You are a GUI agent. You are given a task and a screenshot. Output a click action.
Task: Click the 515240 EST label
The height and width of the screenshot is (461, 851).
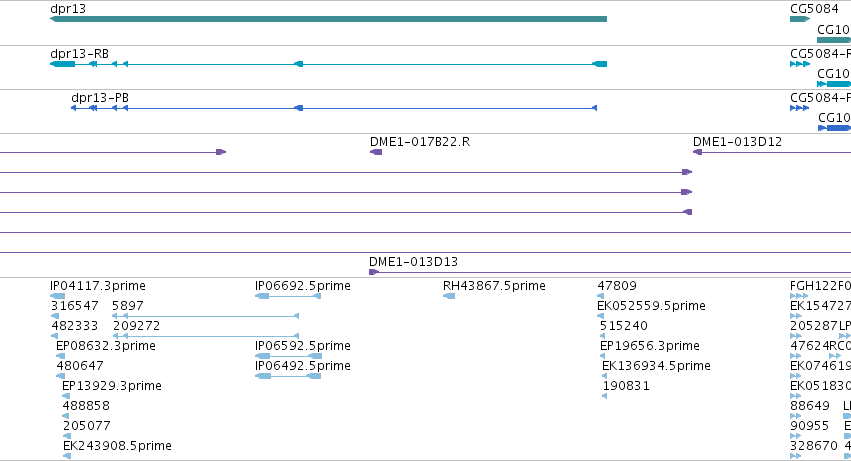[x=624, y=326]
